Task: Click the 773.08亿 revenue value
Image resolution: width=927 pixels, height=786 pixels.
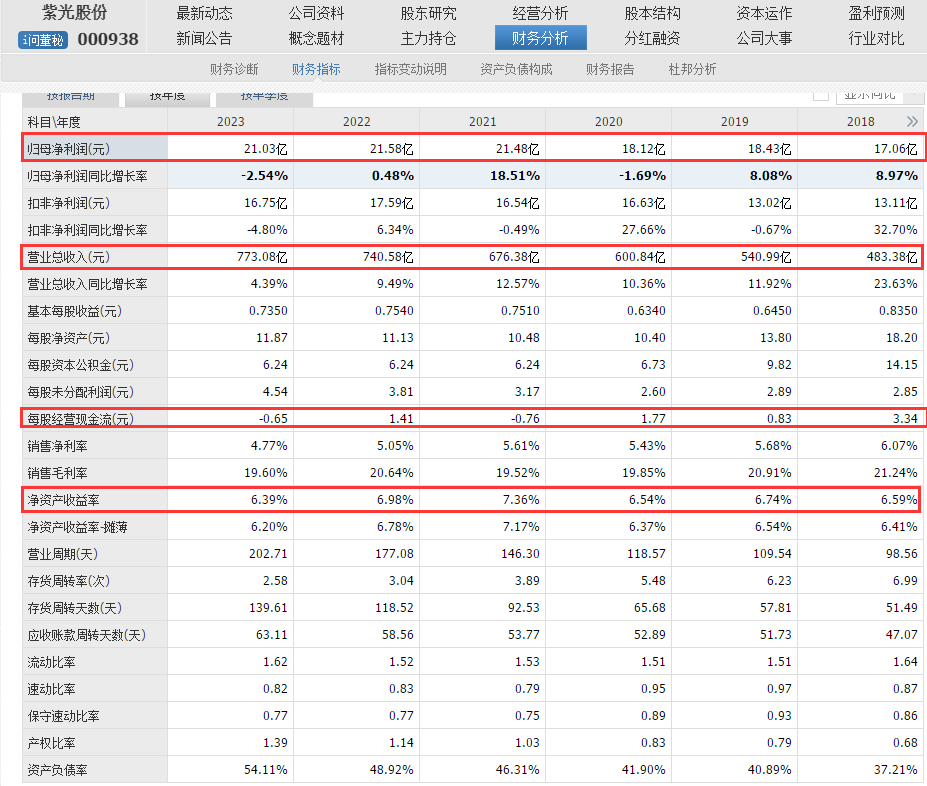Action: click(262, 257)
